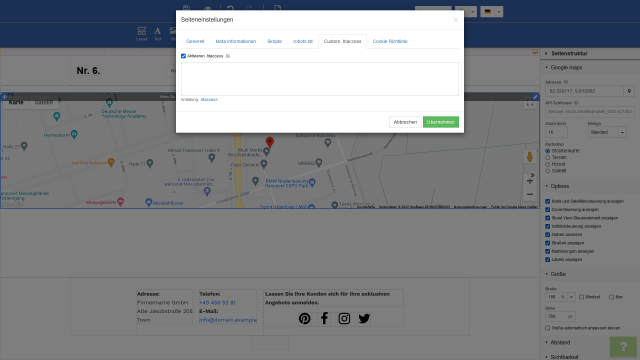Viewport: 640px width, 360px height.
Task: Open the Cookie Richtlinie tab
Action: point(390,41)
